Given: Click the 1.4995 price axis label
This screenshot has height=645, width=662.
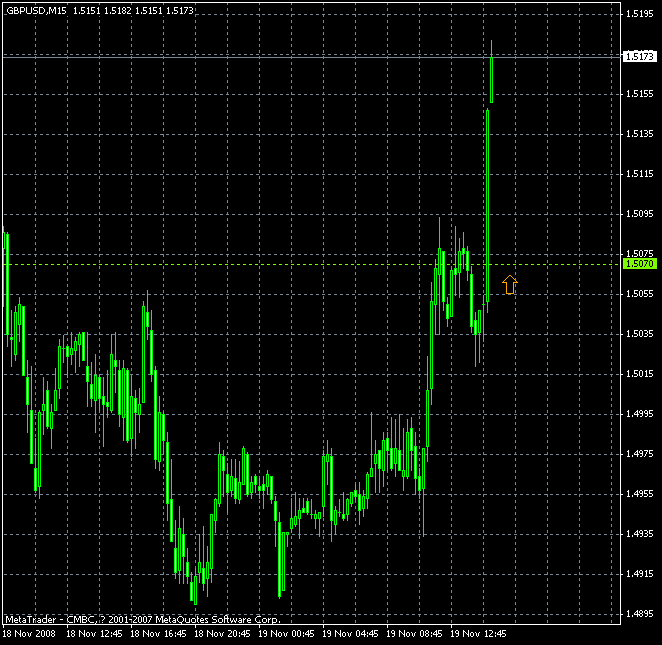Looking at the screenshot, I should click(x=639, y=414).
